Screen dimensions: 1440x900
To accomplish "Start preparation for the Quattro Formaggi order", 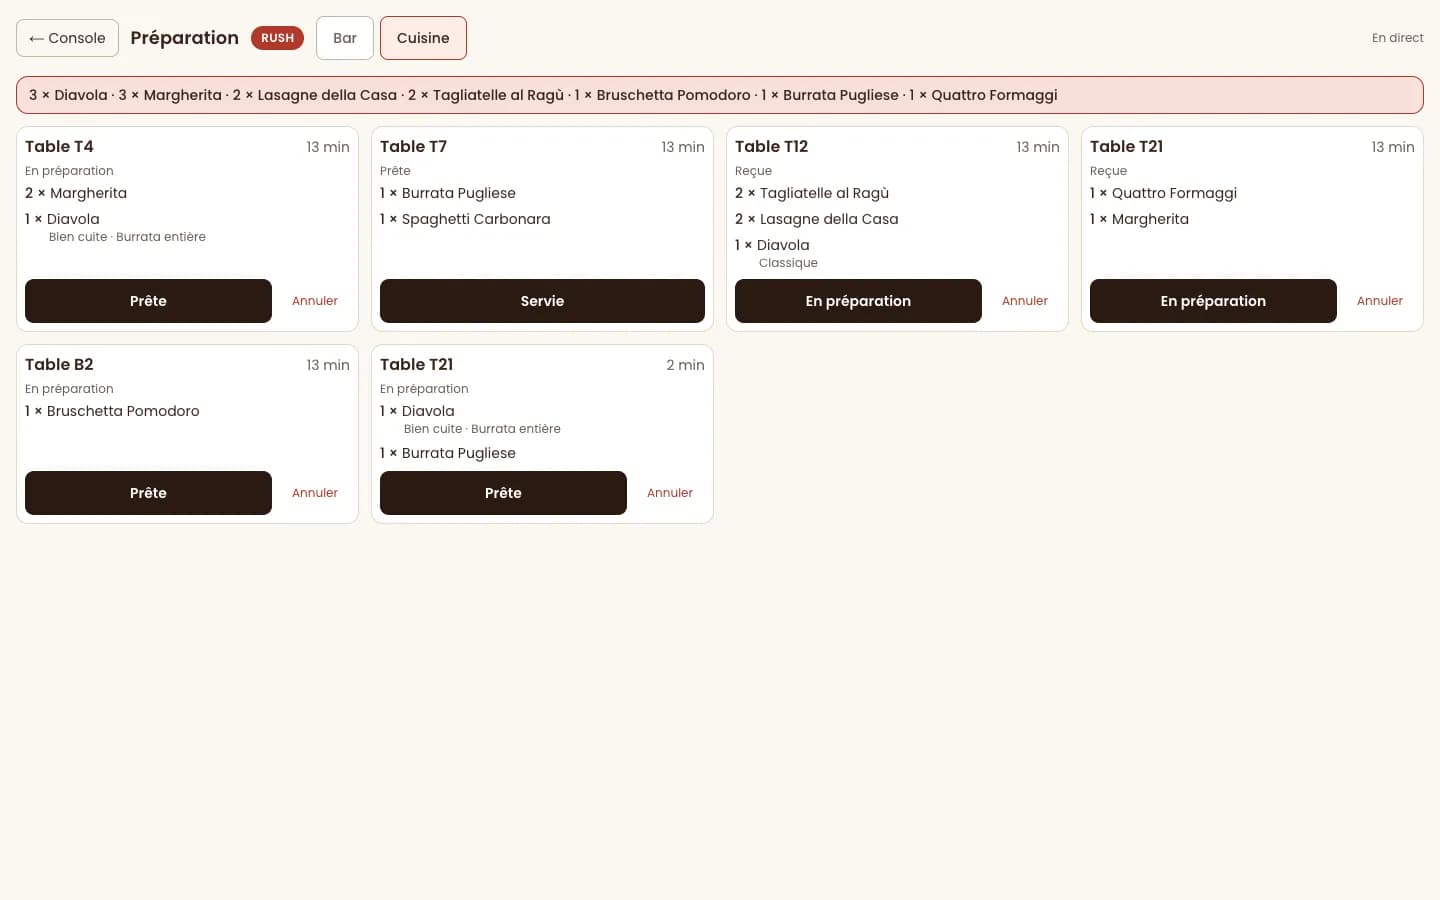I will (1213, 301).
